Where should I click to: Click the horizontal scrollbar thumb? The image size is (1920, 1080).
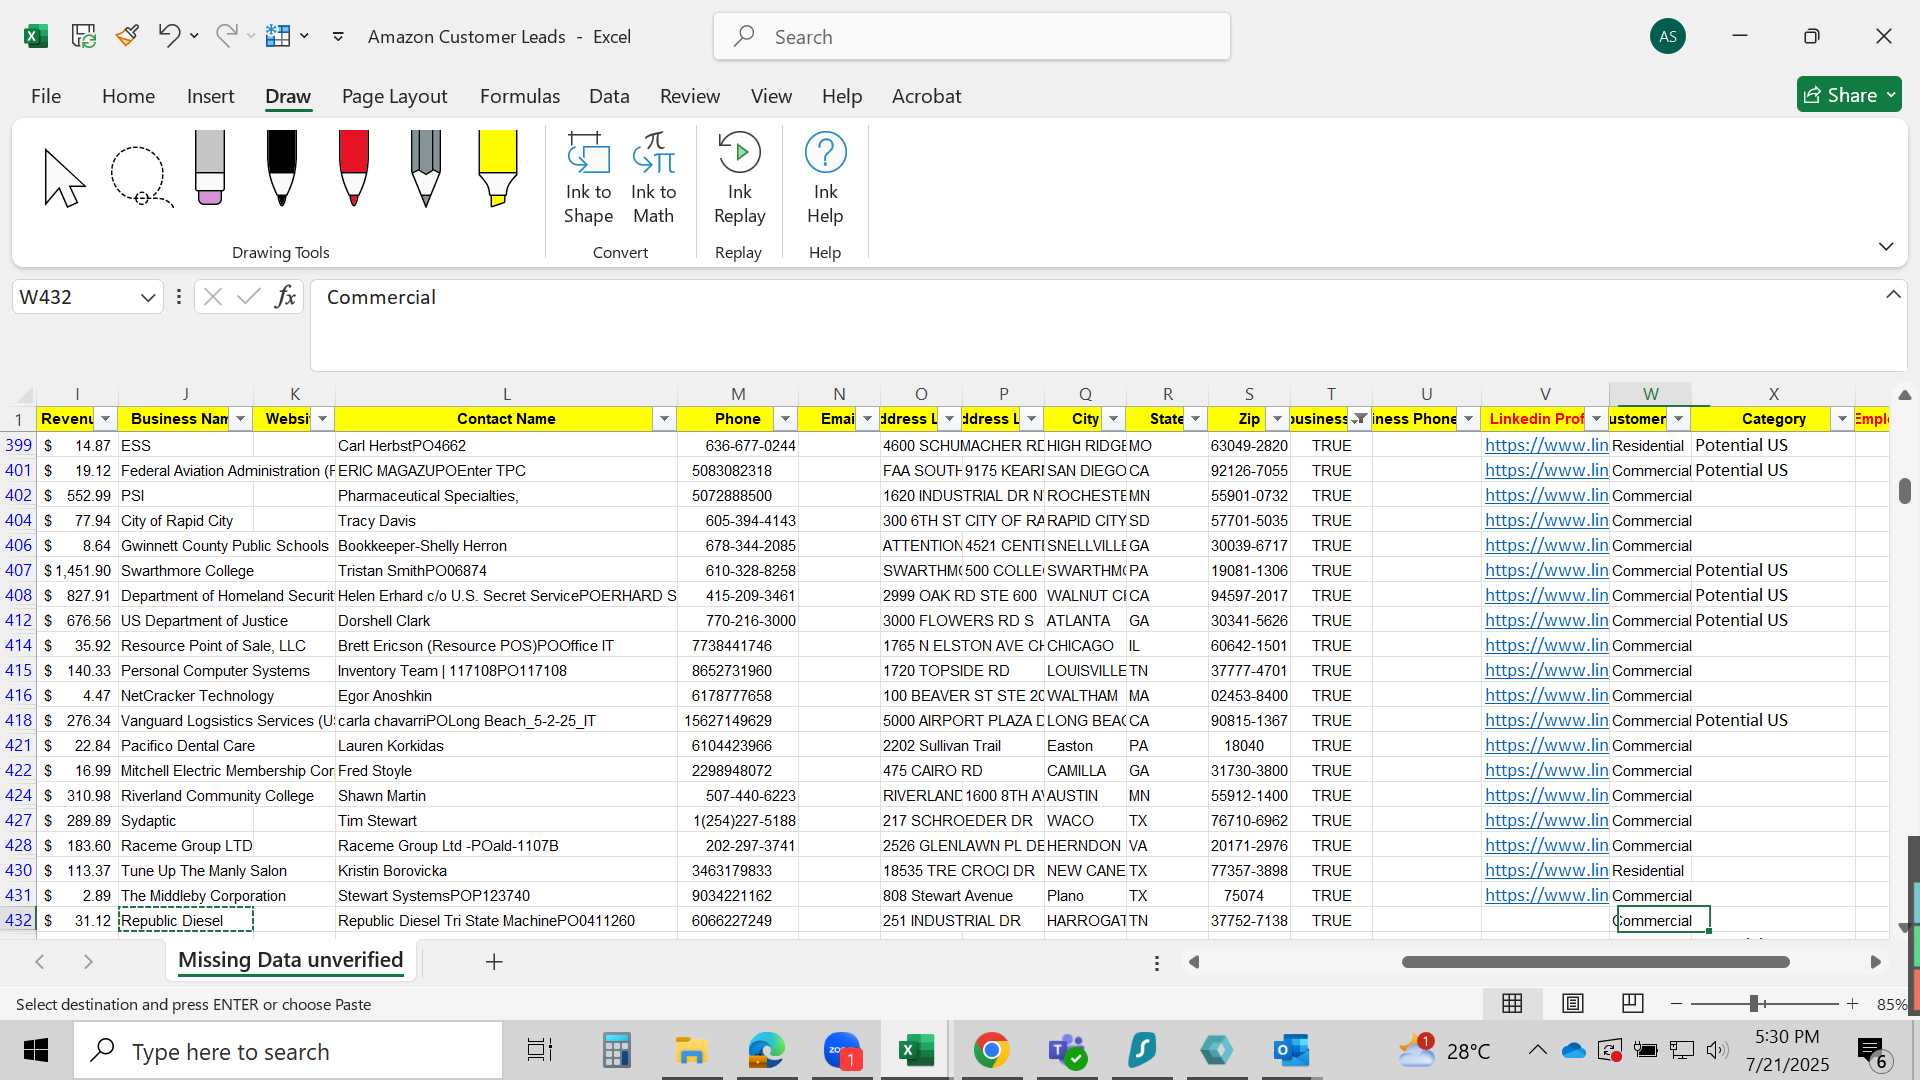point(1595,962)
